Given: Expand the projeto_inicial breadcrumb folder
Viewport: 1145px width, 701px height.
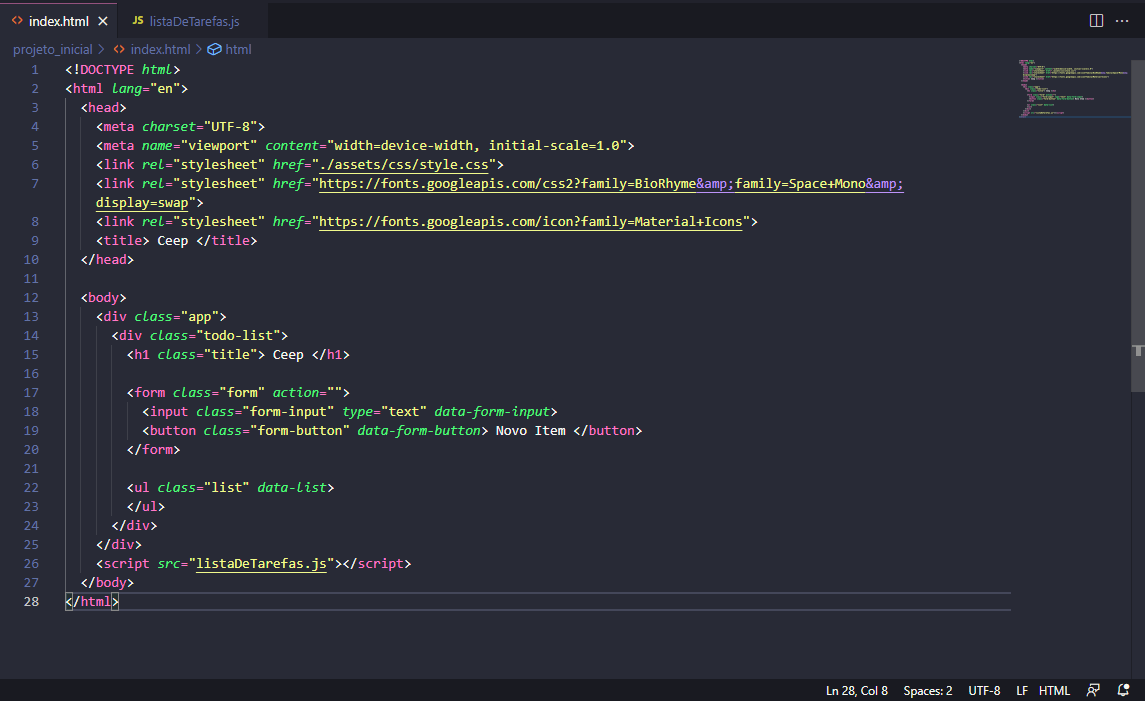Looking at the screenshot, I should (x=52, y=49).
